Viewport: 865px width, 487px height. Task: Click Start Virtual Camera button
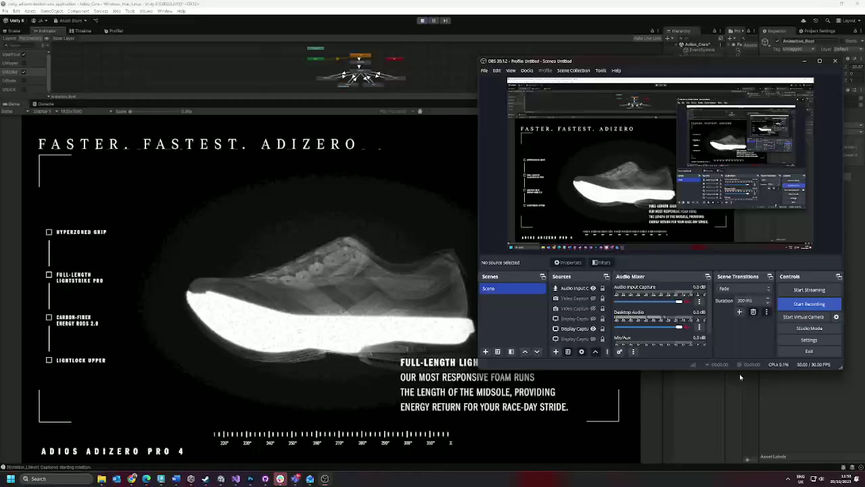[x=803, y=317]
